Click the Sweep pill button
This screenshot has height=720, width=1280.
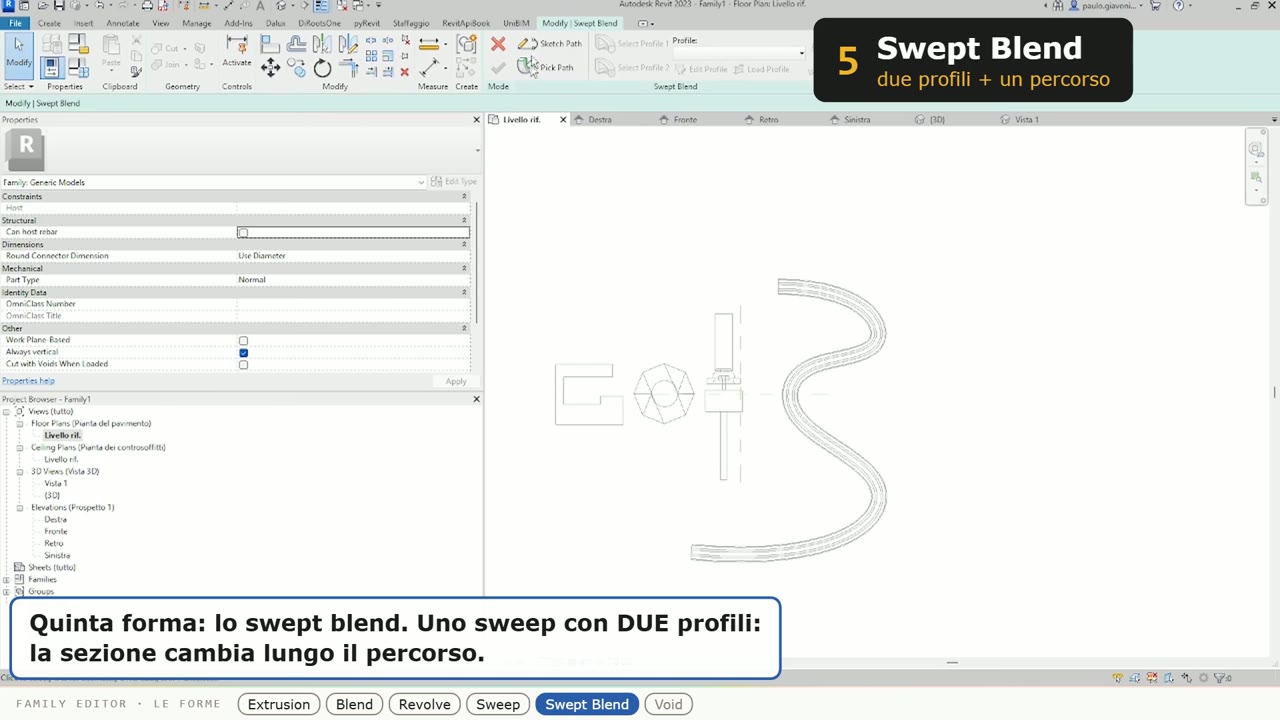pyautogui.click(x=498, y=705)
